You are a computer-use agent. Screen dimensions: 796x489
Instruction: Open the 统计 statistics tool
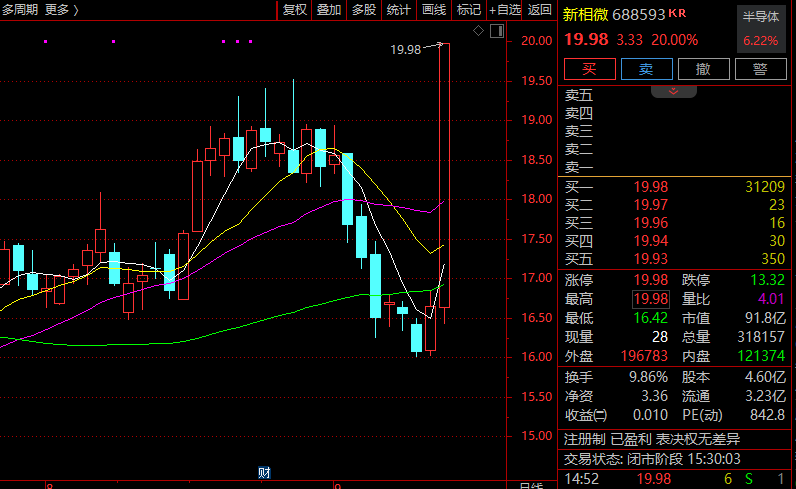click(x=398, y=10)
